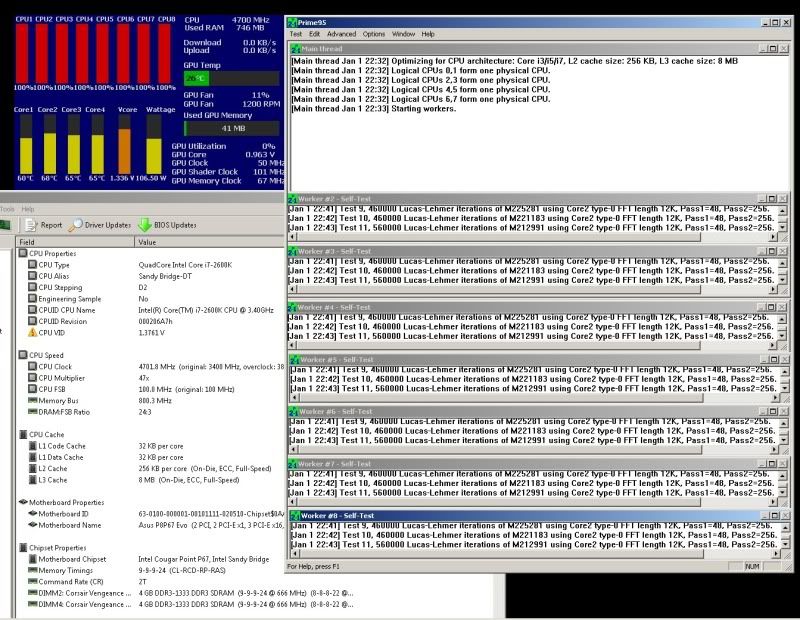Select the Motherboard Name row

coord(68,524)
